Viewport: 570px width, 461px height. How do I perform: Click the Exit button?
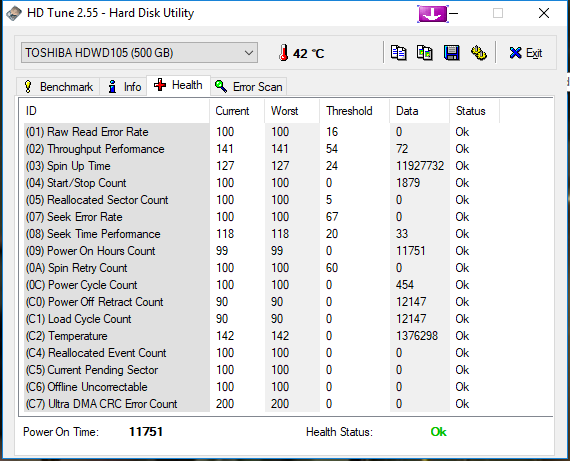coord(526,53)
